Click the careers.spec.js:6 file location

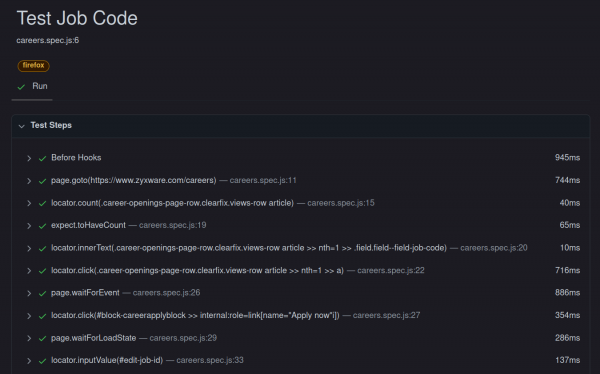click(x=48, y=40)
